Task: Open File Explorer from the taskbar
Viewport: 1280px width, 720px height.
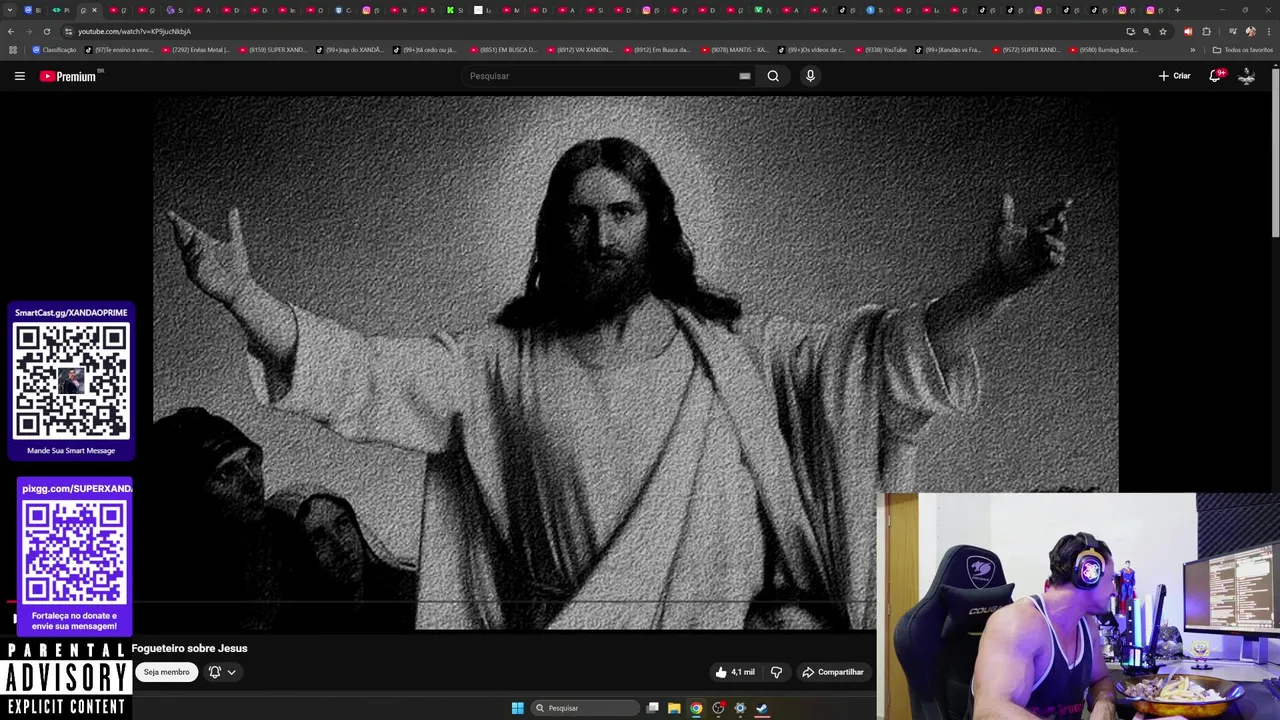Action: 674,708
